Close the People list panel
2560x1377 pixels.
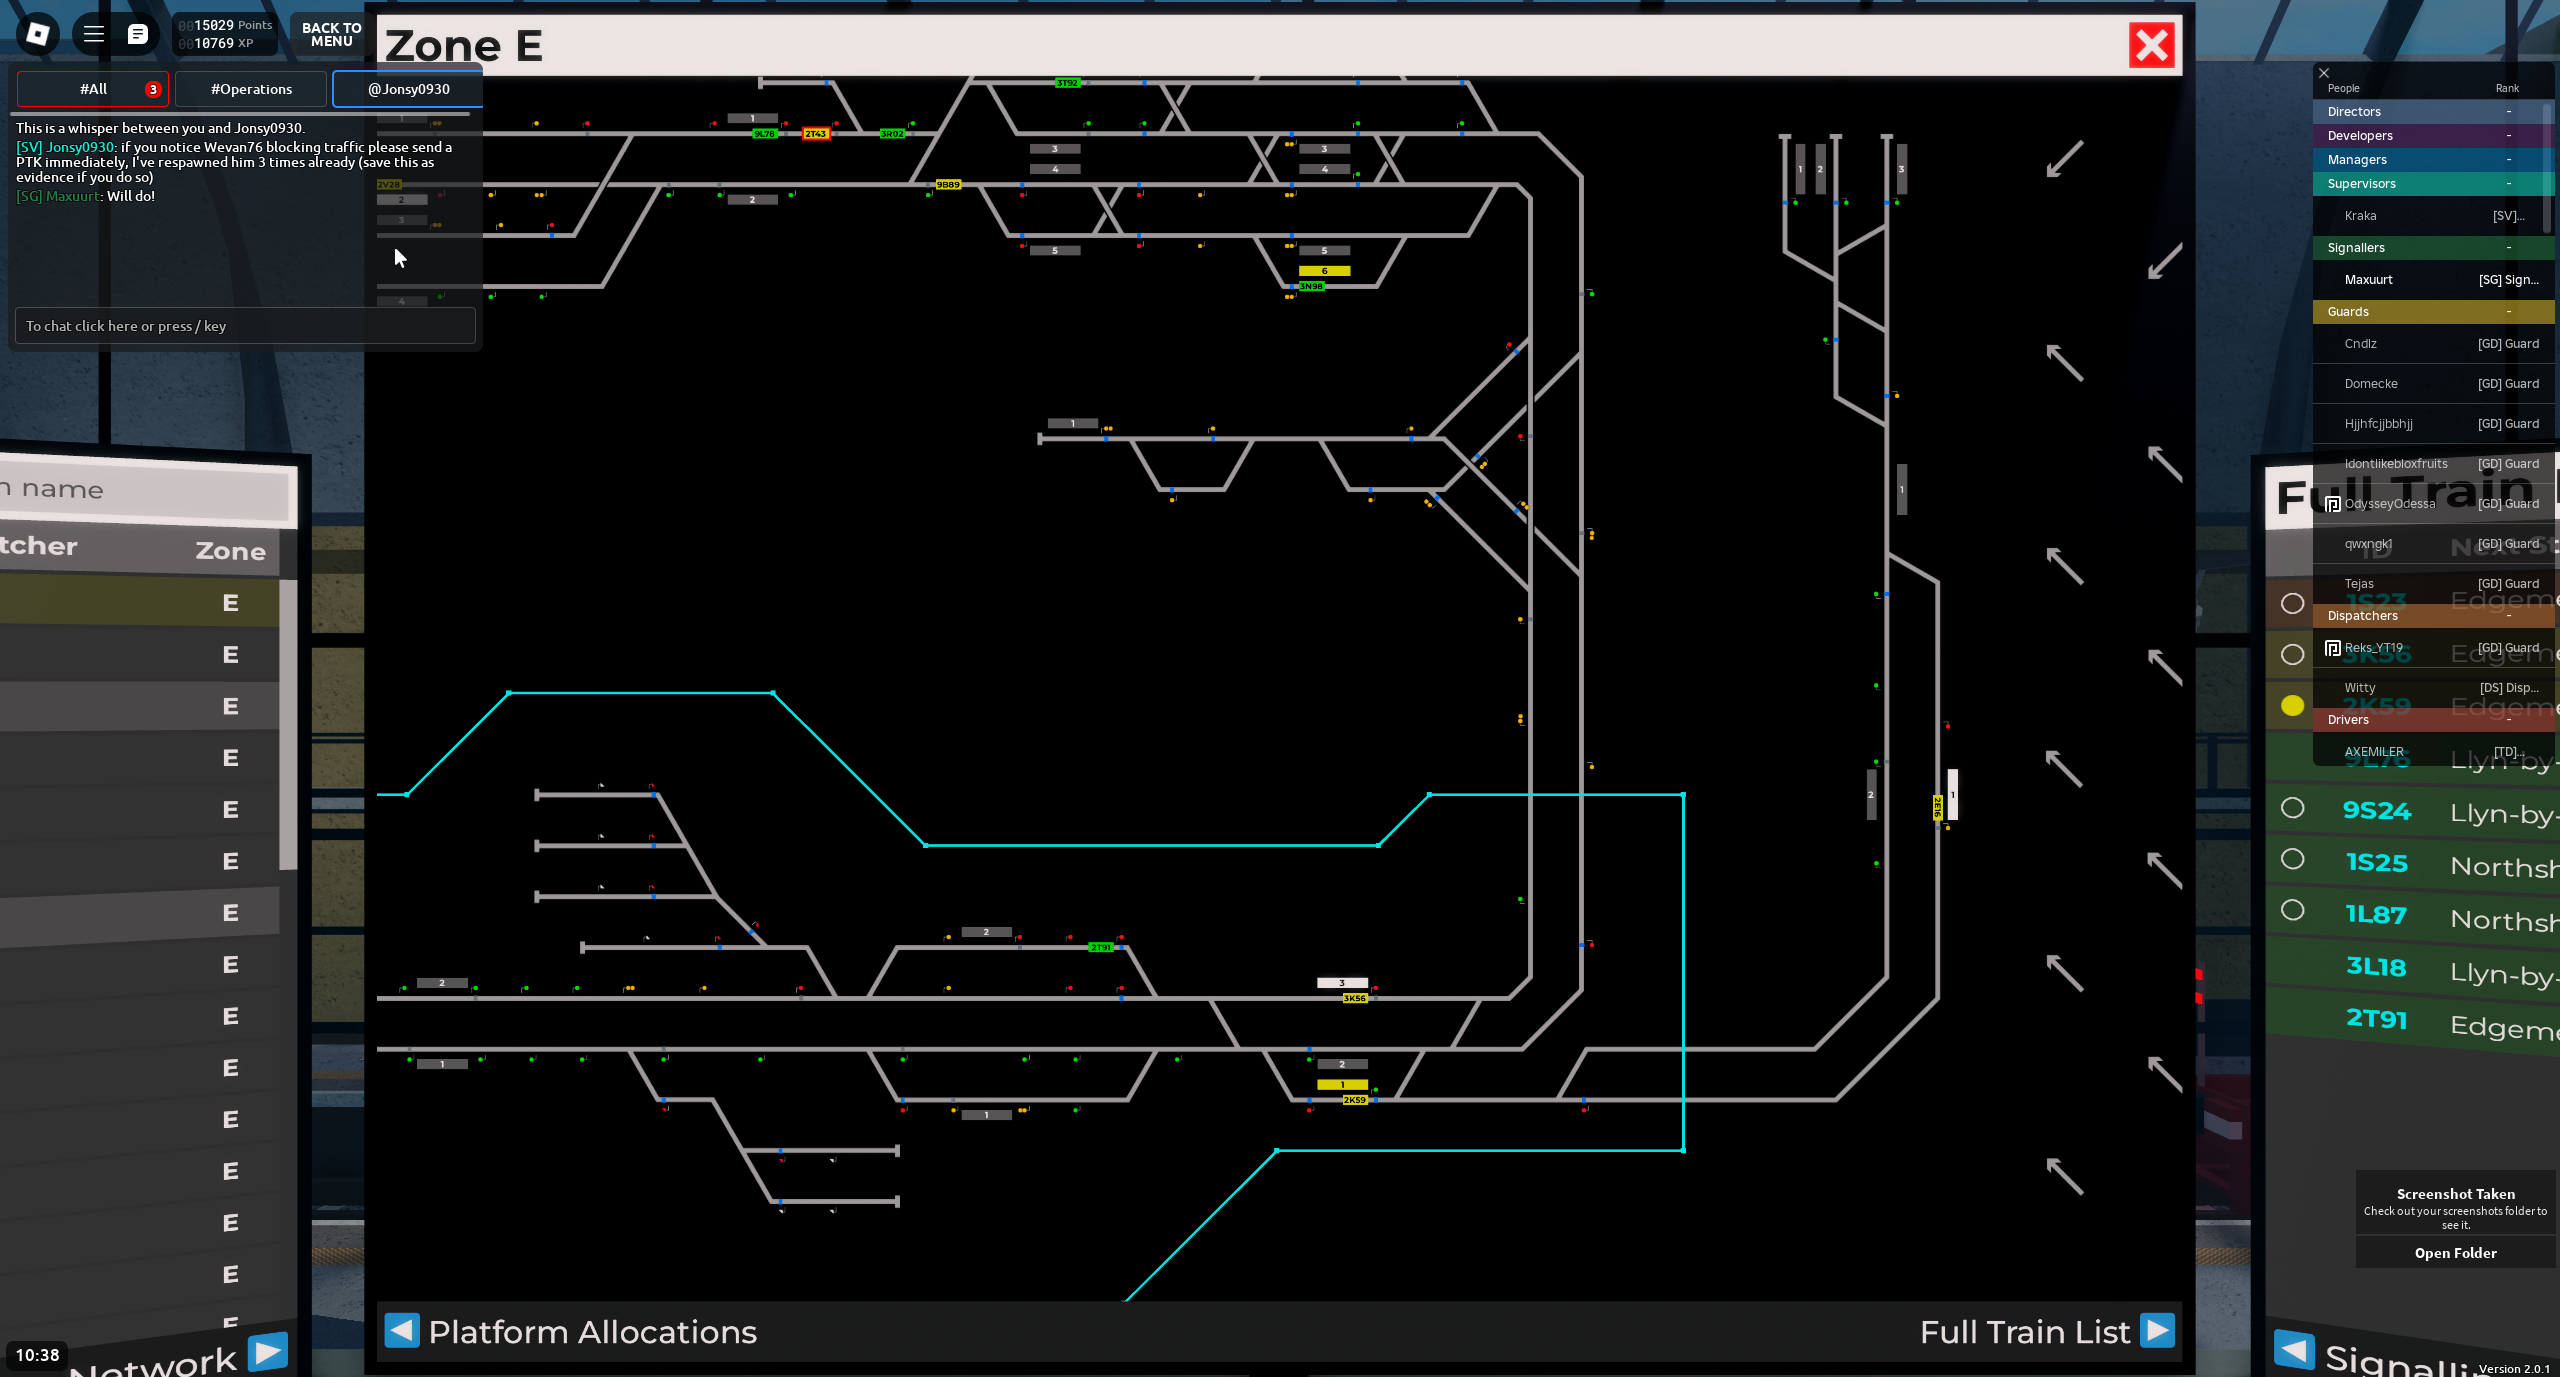coord(2324,73)
